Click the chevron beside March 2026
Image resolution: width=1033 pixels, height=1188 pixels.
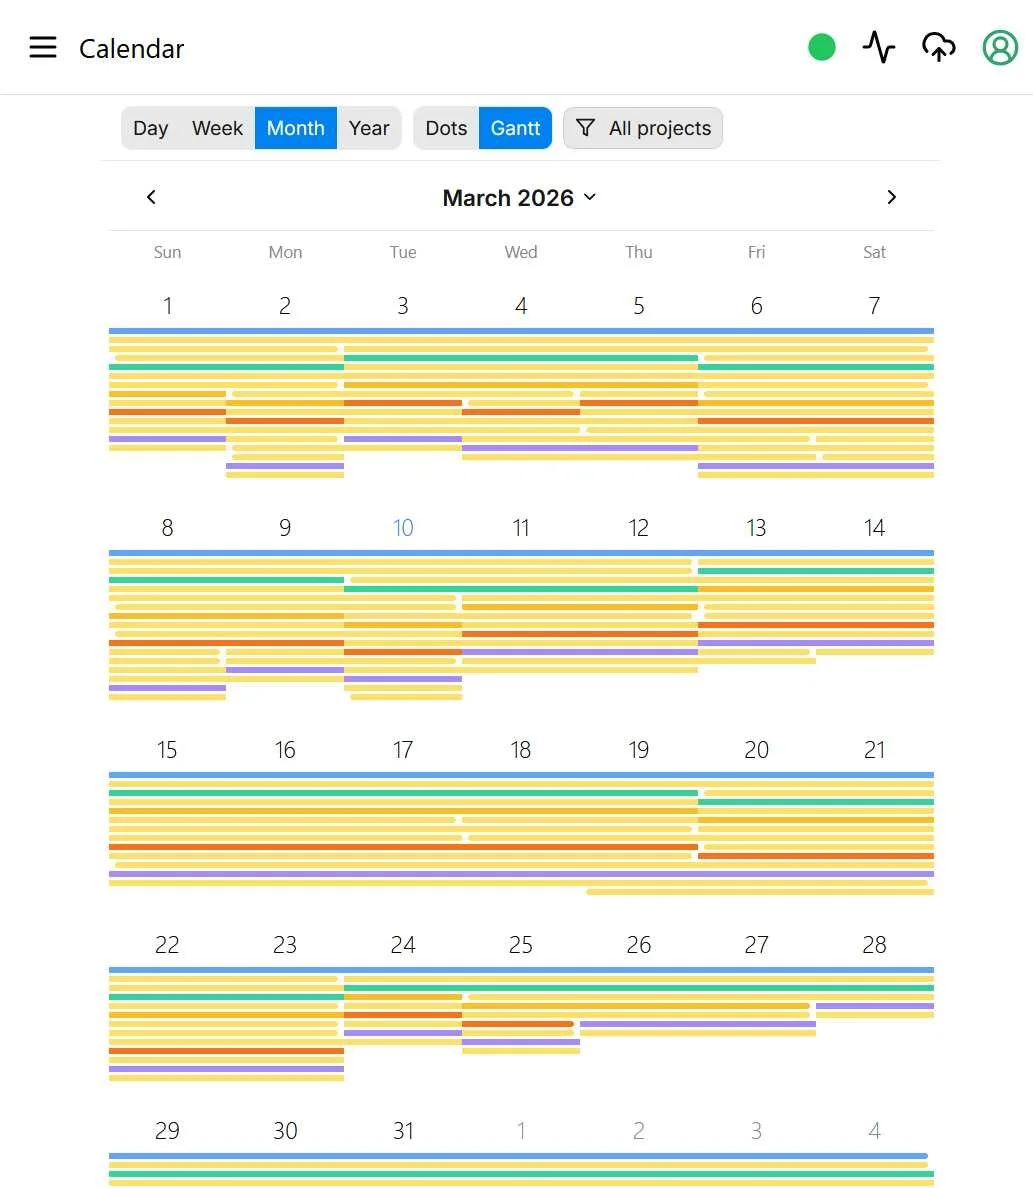point(590,197)
